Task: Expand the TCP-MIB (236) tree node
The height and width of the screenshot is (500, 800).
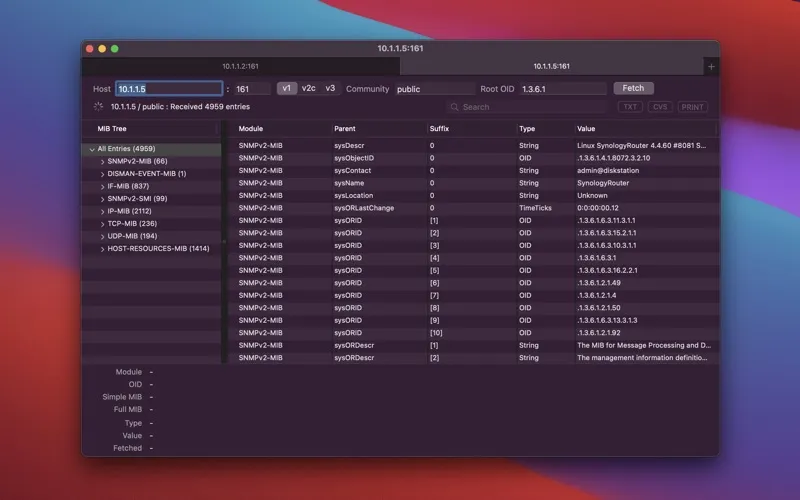Action: 103,224
